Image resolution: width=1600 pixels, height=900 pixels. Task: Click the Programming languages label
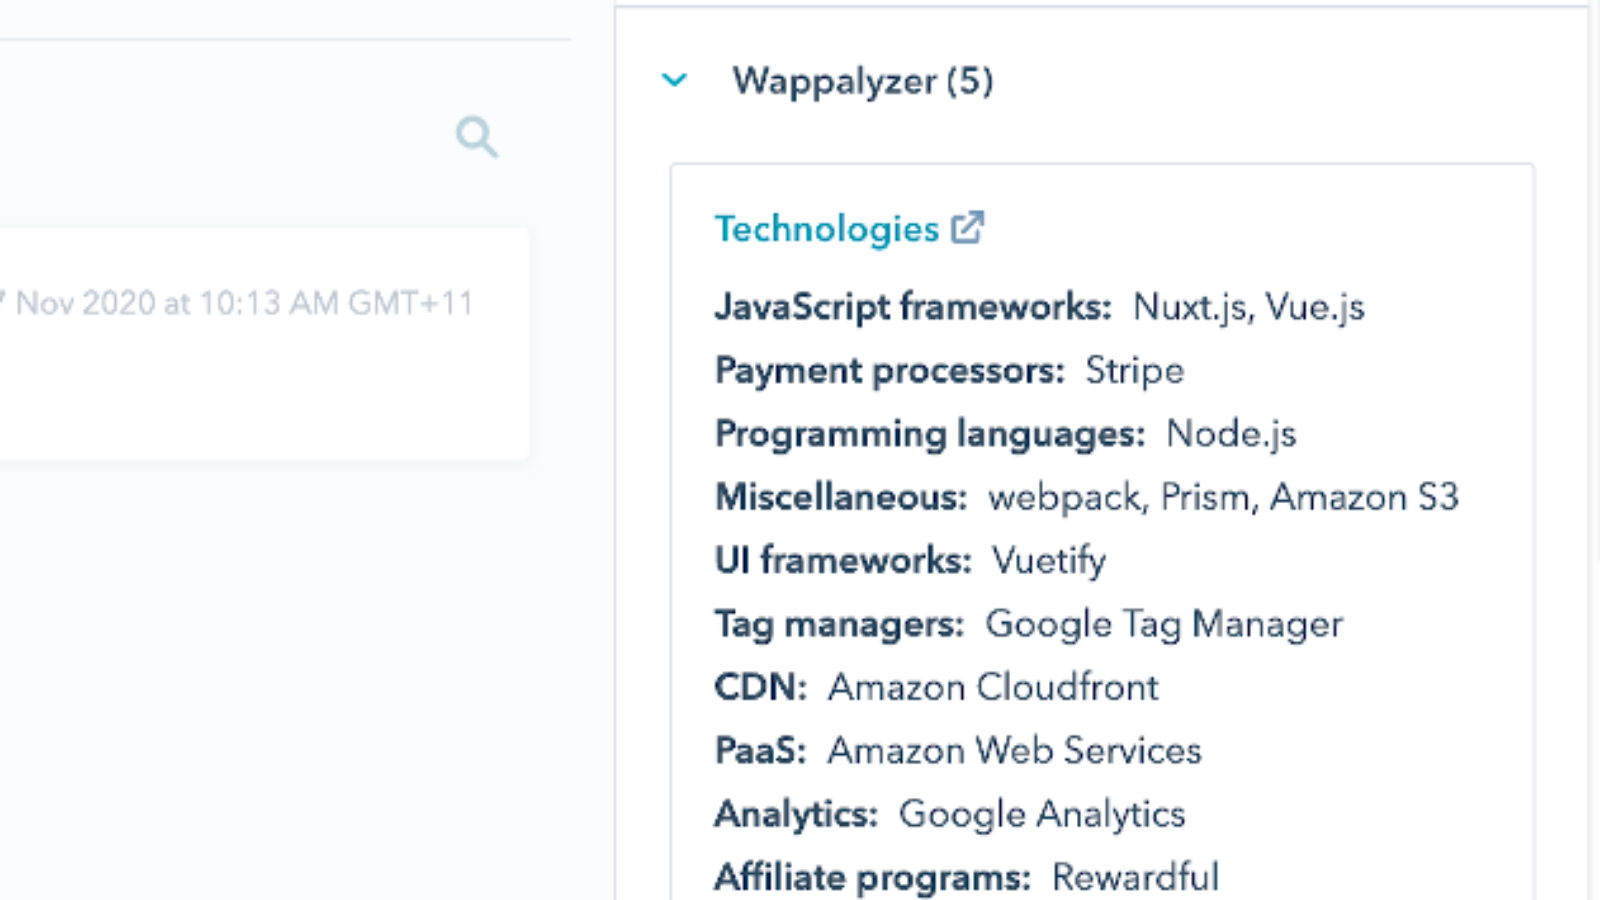point(929,434)
